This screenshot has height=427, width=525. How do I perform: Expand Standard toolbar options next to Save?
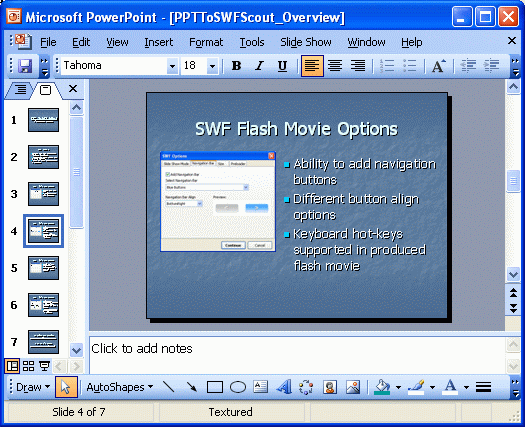pyautogui.click(x=44, y=67)
